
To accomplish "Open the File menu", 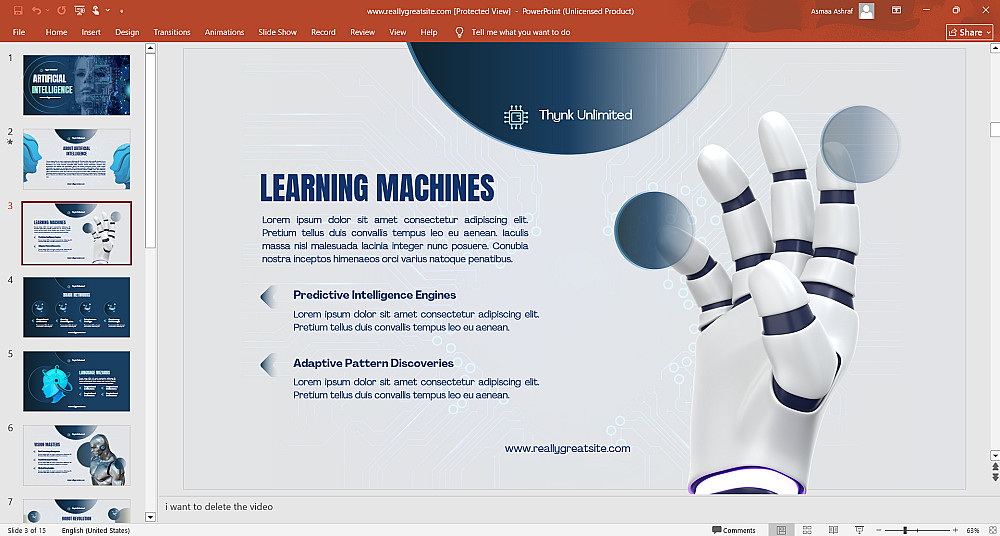I will click(19, 32).
